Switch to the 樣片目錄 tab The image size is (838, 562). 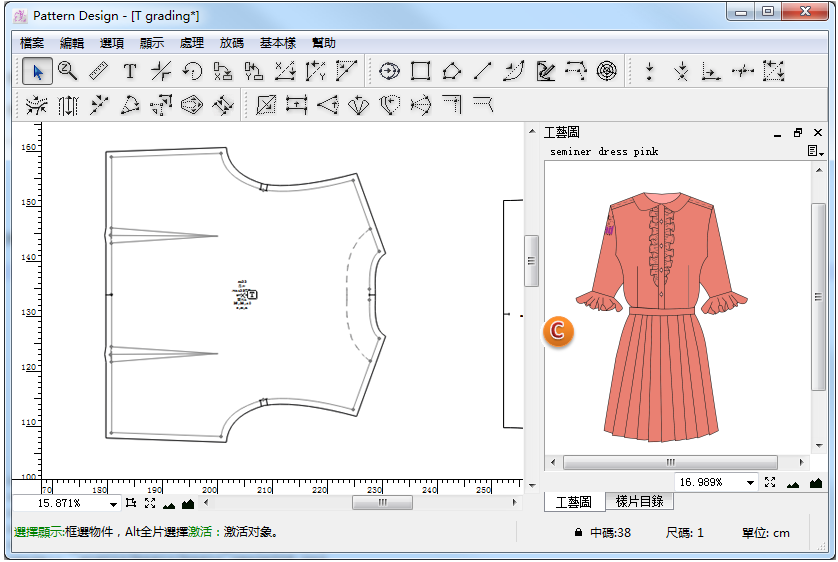pos(639,502)
